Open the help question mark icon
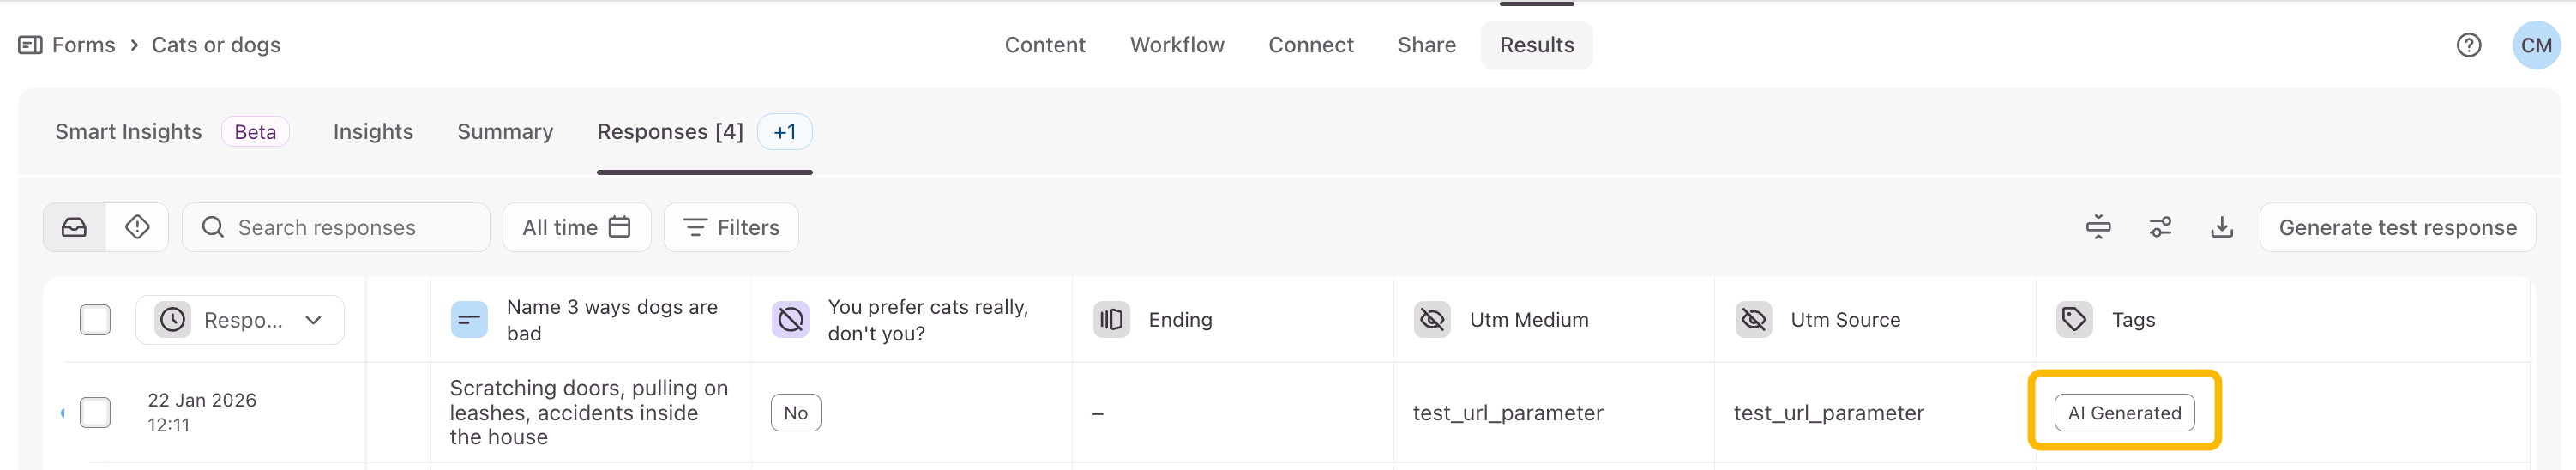 point(2468,45)
